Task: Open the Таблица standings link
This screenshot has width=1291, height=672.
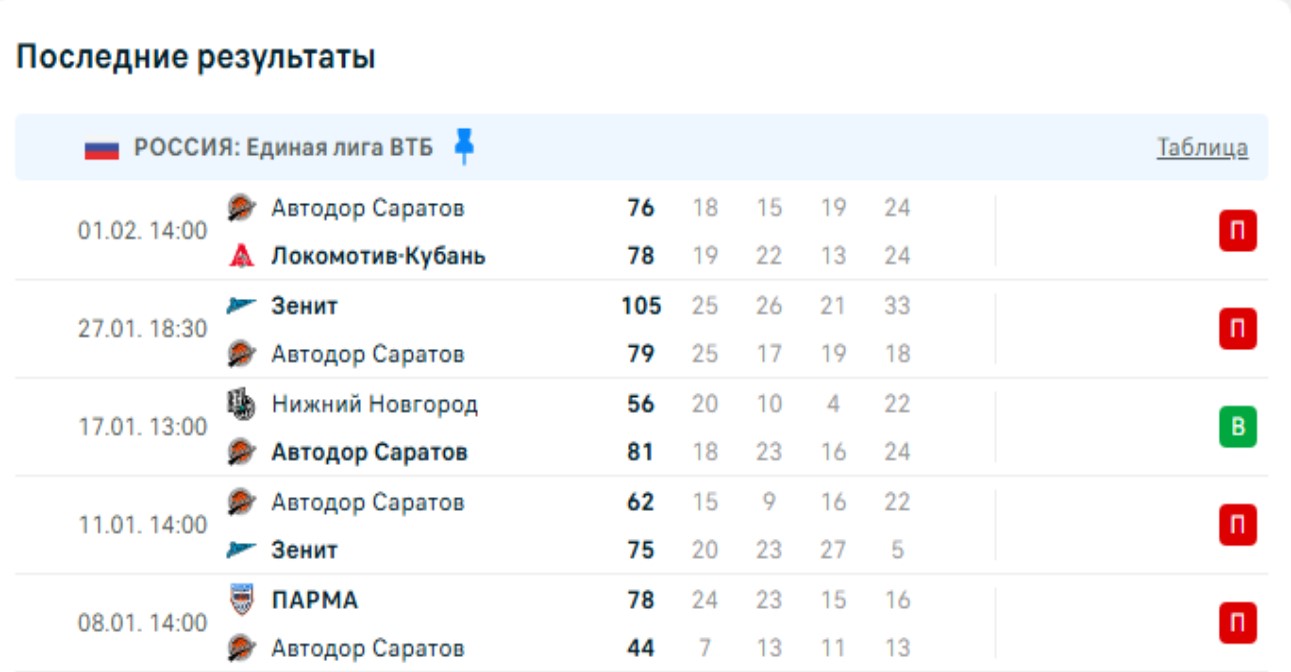Action: [x=1202, y=148]
